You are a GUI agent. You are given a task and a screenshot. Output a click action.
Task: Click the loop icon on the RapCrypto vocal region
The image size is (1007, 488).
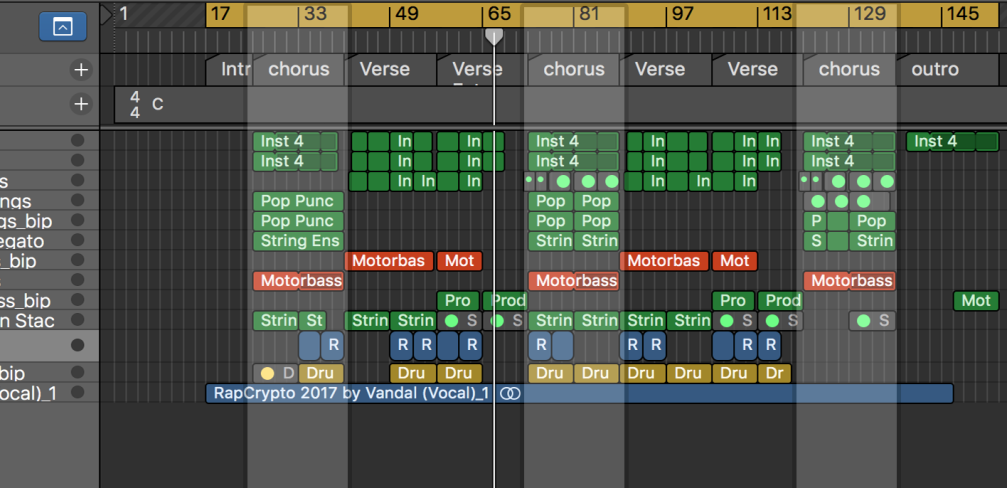click(510, 393)
